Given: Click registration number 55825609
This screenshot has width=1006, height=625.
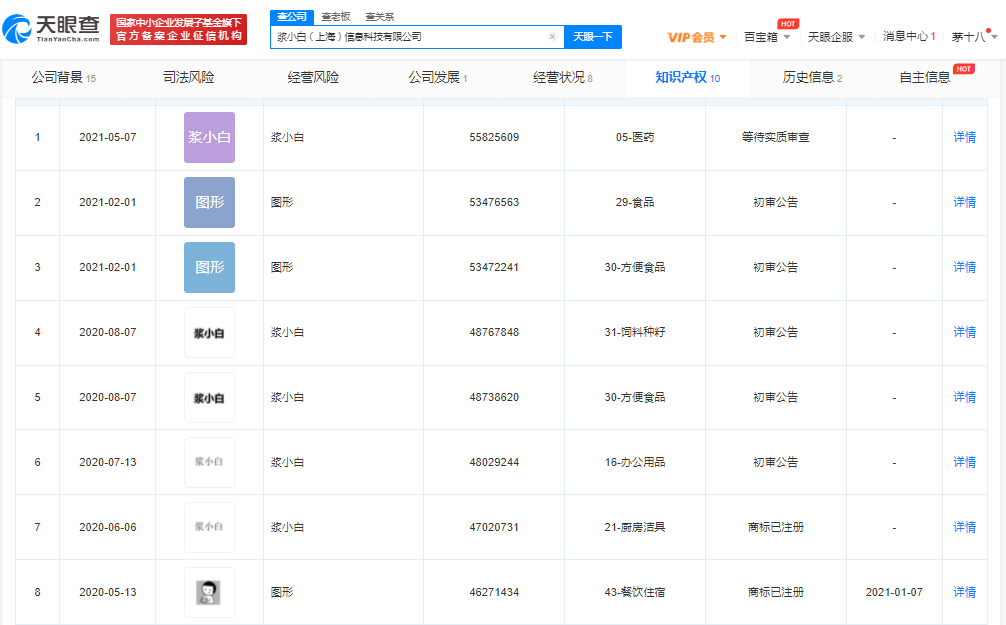Looking at the screenshot, I should pyautogui.click(x=494, y=137).
